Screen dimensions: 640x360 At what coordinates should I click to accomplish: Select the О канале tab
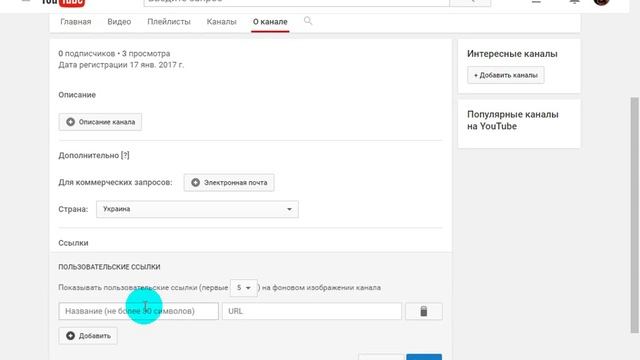coord(270,22)
